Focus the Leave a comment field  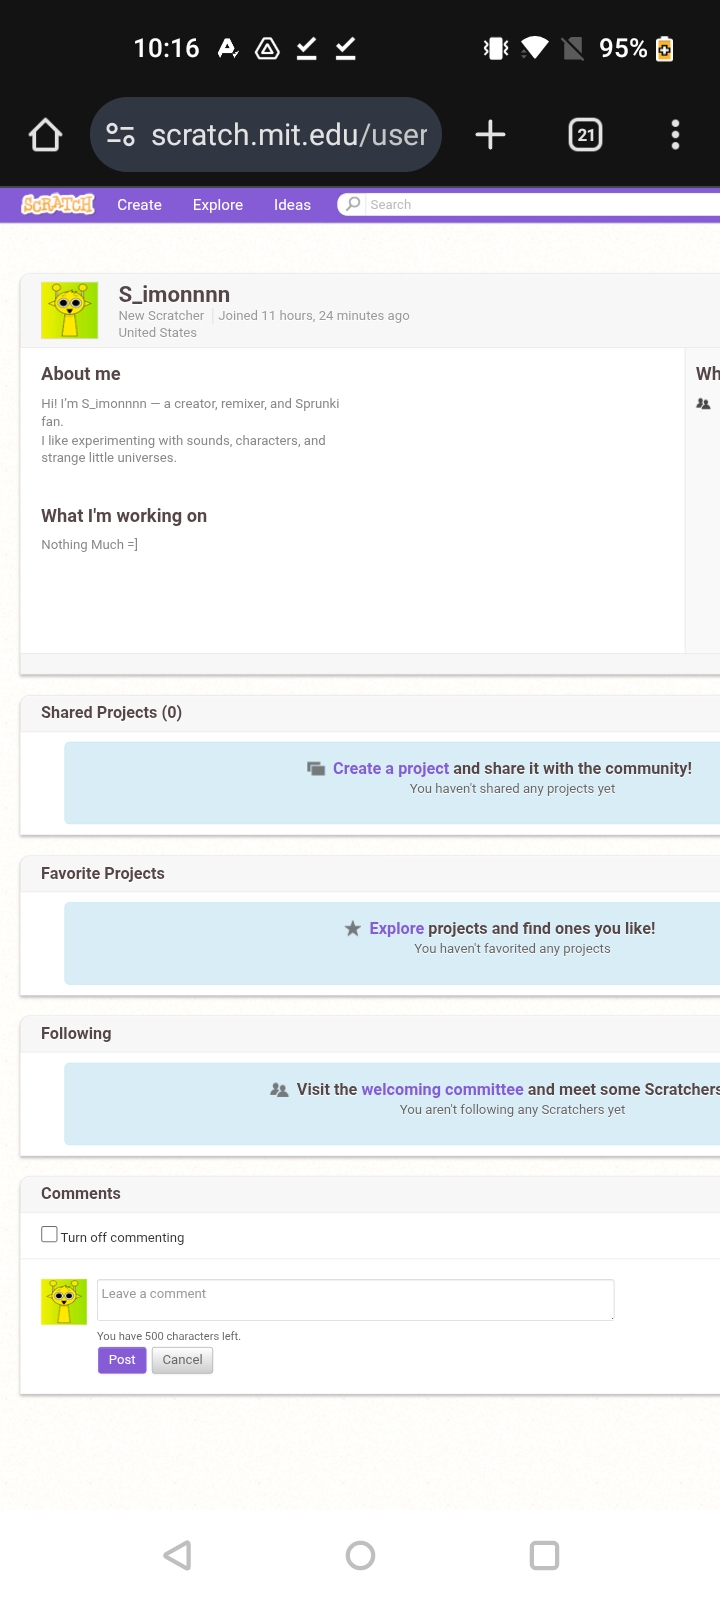coord(355,1299)
